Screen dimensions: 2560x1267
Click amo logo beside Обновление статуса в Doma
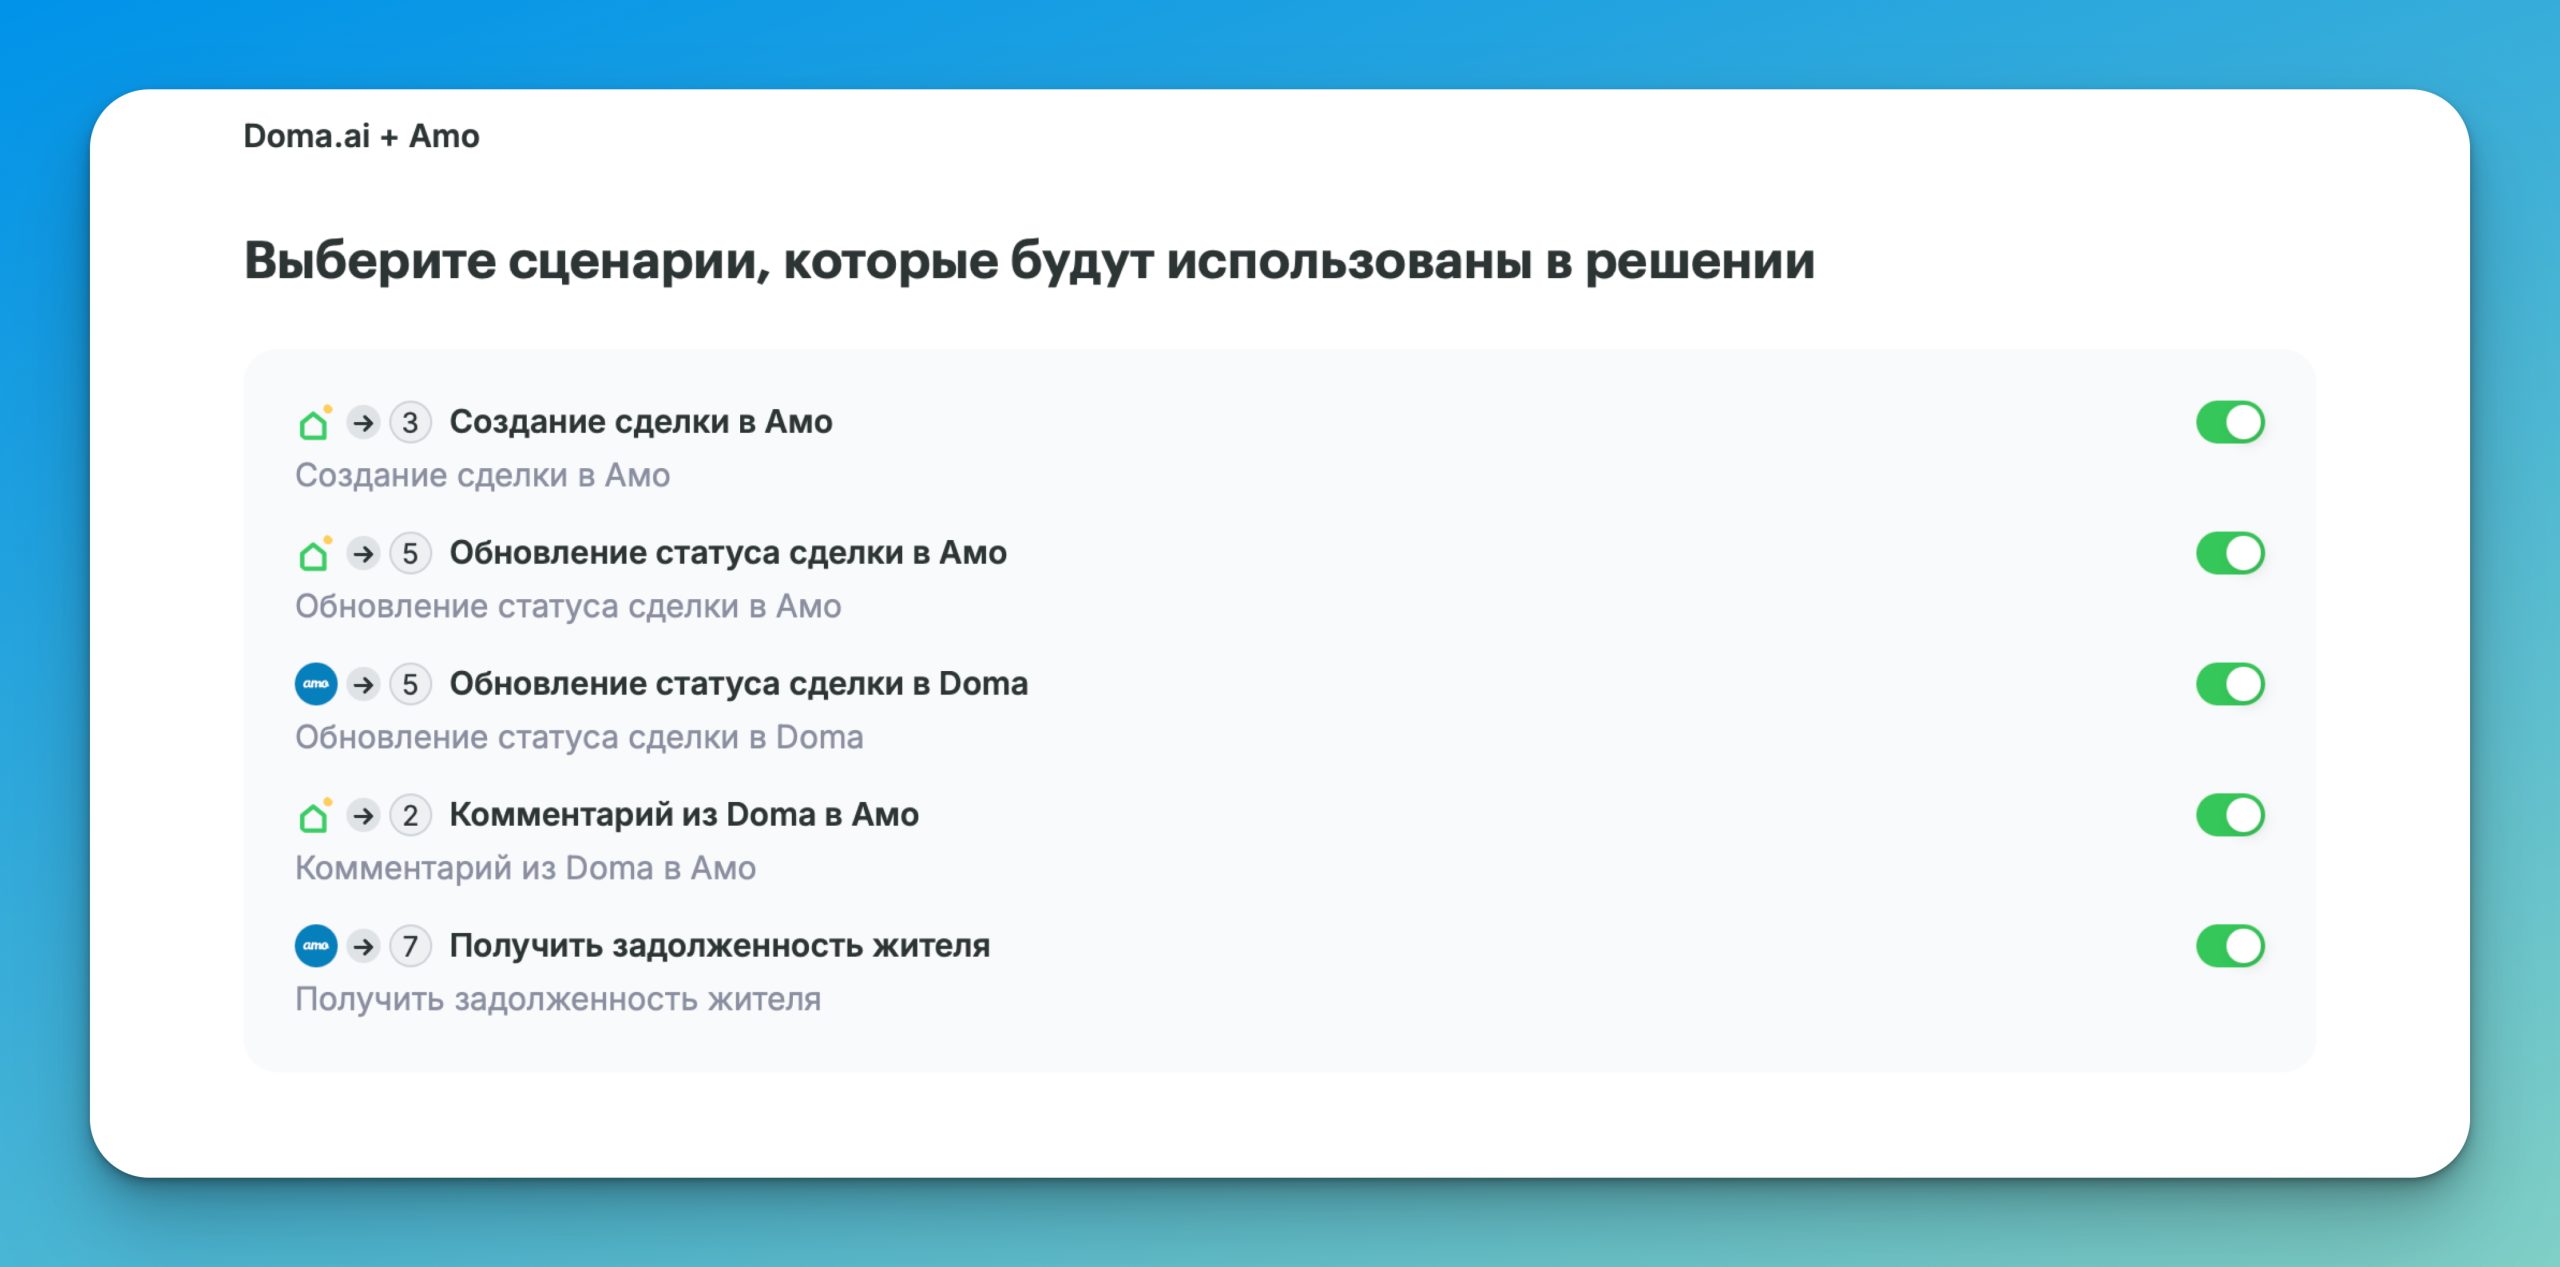tap(316, 684)
